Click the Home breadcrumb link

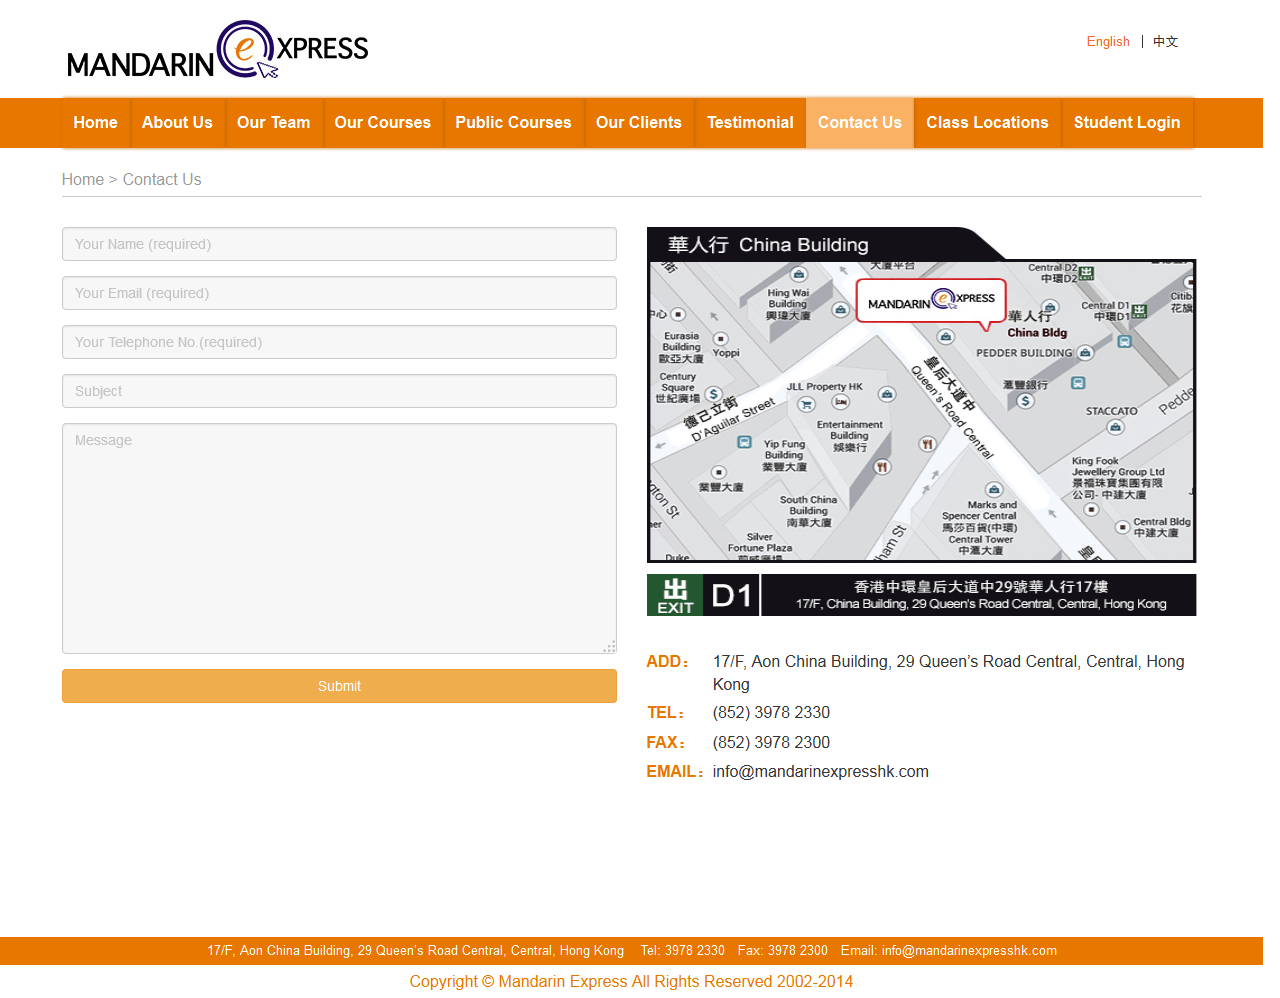(x=83, y=180)
